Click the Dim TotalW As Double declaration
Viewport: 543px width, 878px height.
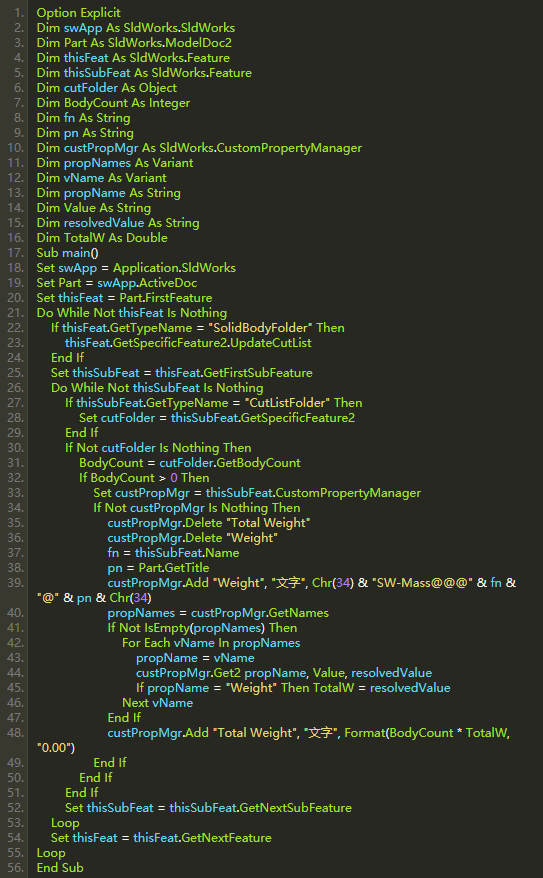pos(102,237)
